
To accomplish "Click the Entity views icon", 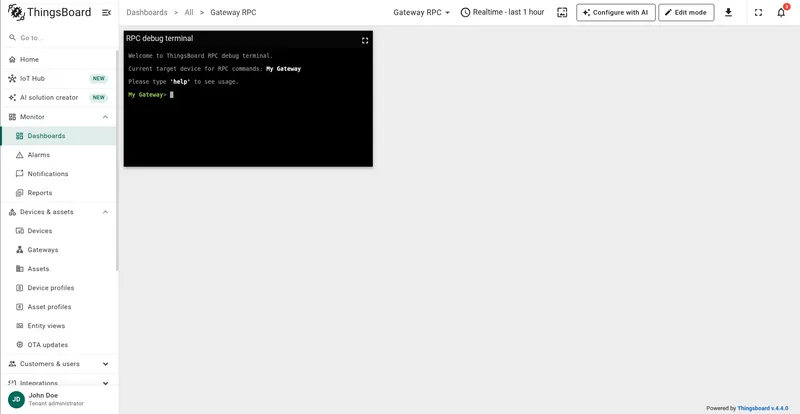I will coord(20,326).
